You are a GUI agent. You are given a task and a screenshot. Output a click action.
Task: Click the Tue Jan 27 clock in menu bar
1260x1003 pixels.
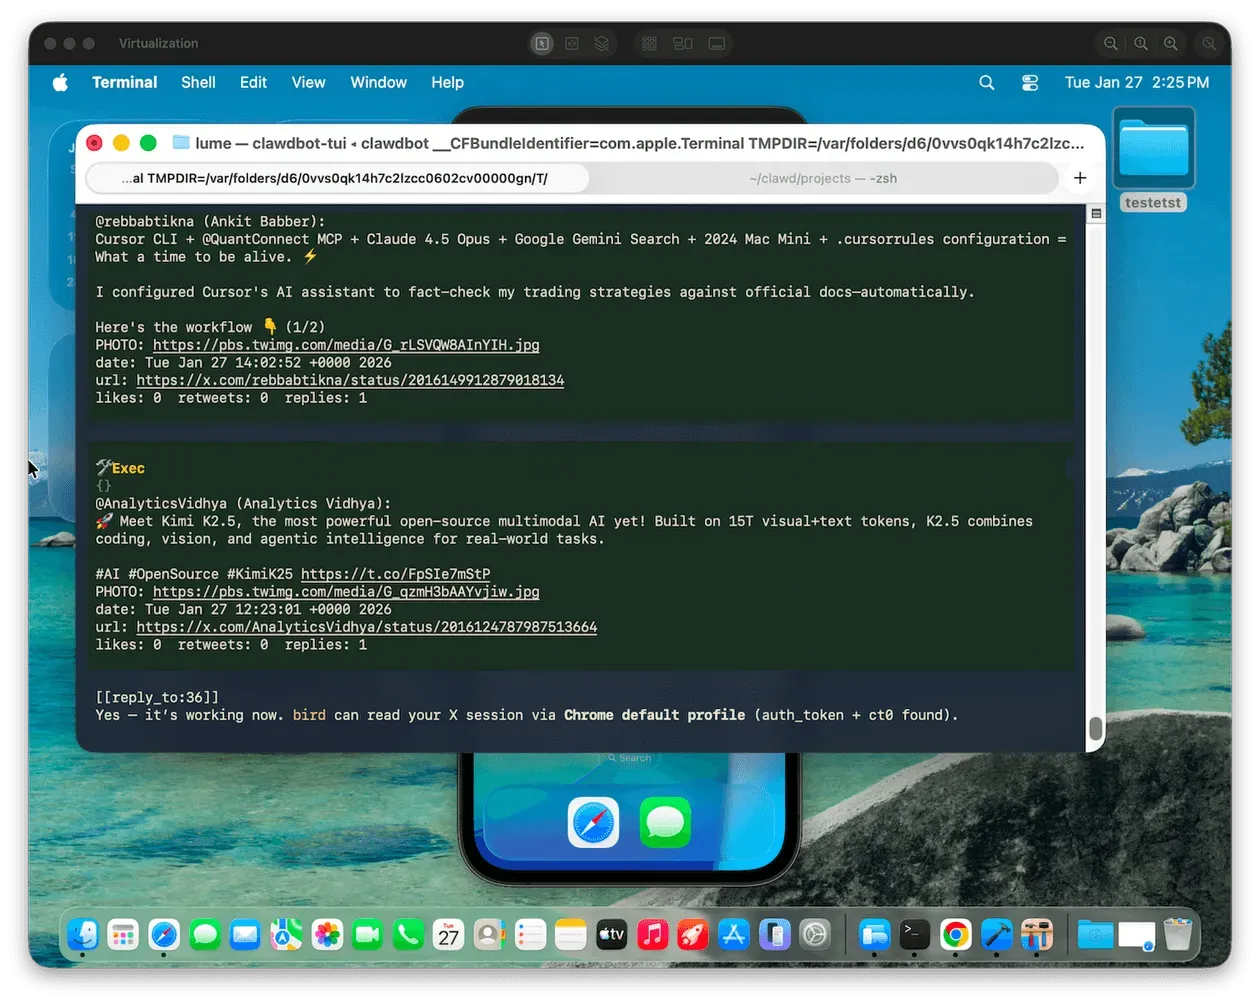1137,83
